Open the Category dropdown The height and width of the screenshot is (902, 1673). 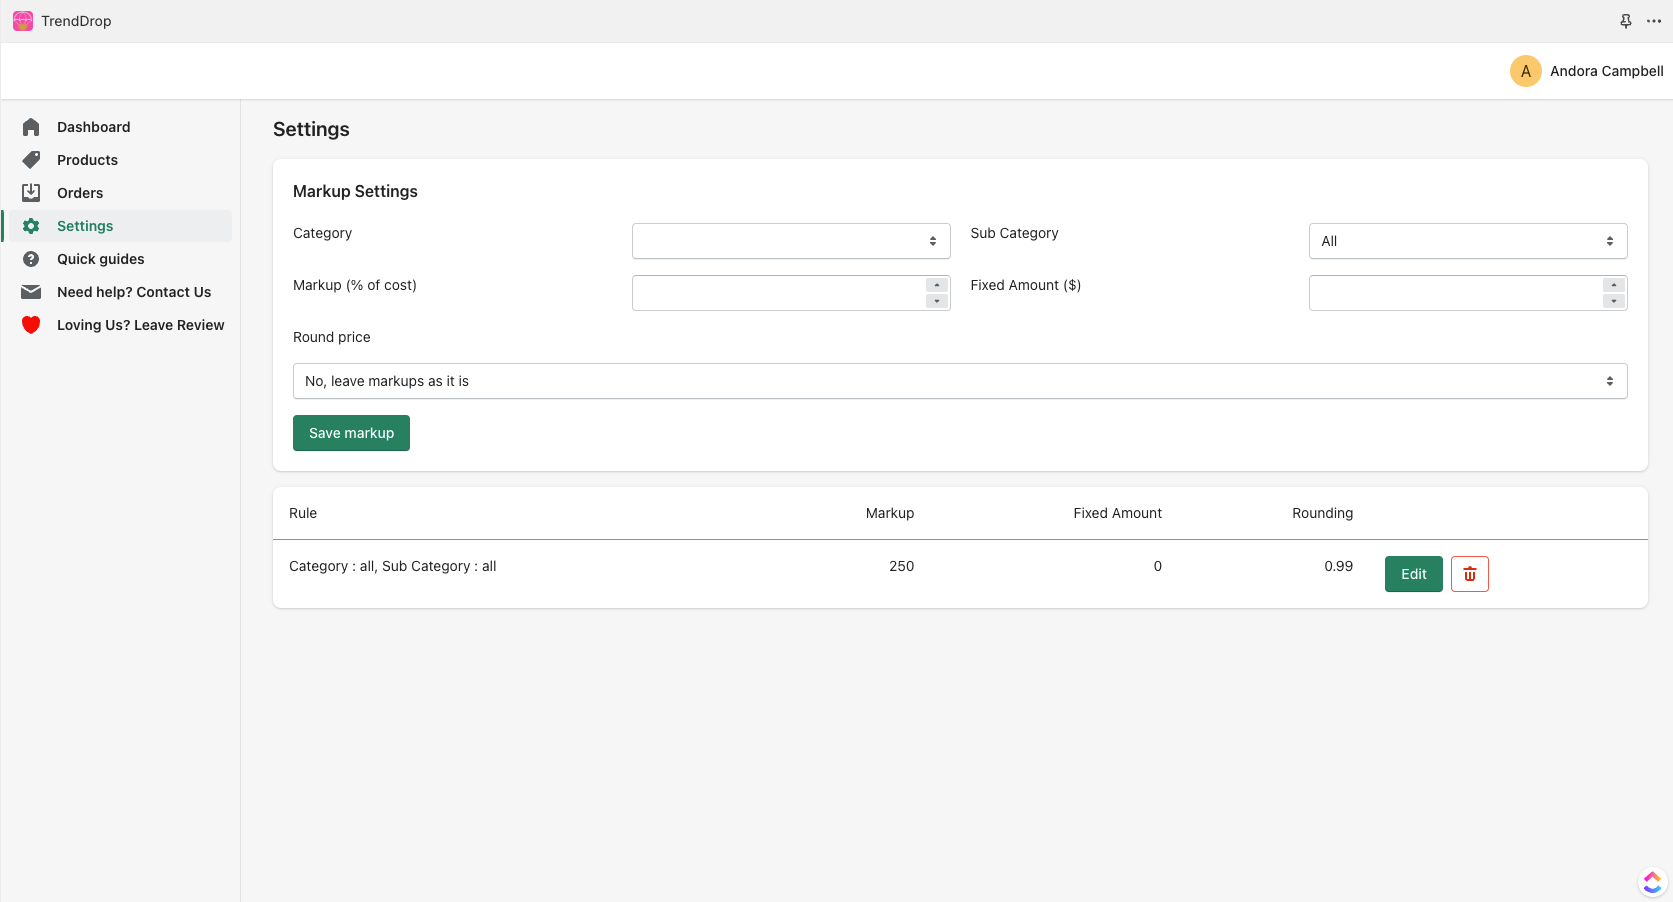click(791, 241)
